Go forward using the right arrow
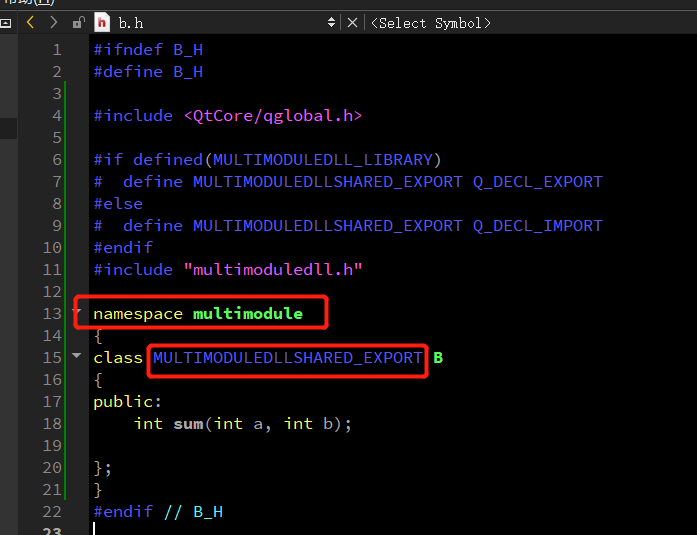Viewport: 697px width, 535px height. coord(54,22)
